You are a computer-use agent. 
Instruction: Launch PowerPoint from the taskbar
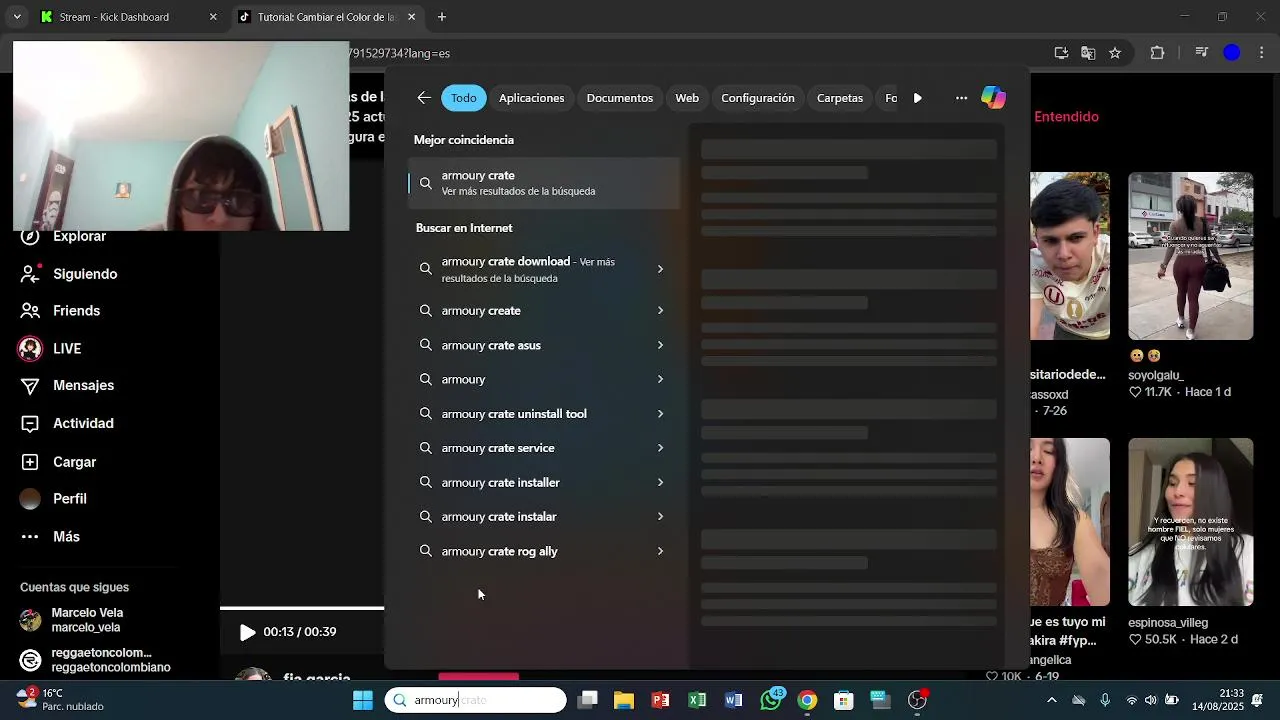[661, 700]
